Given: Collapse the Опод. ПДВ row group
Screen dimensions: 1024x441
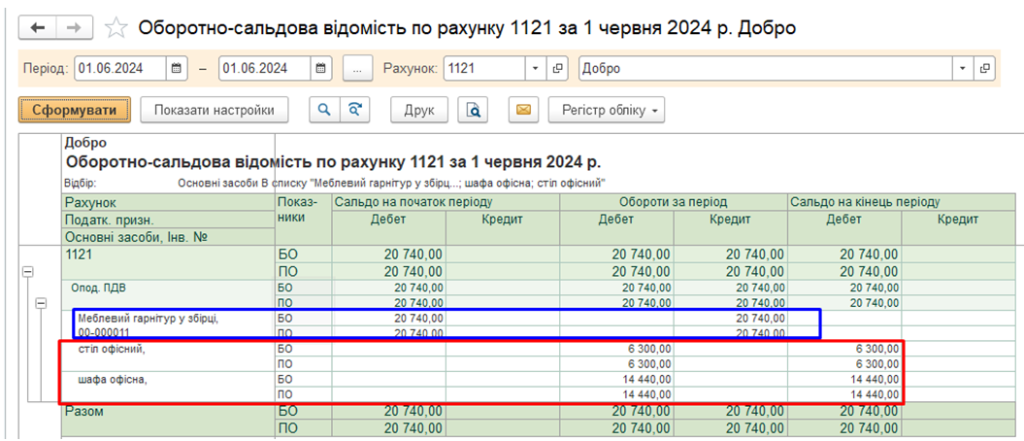Looking at the screenshot, I should (x=41, y=302).
